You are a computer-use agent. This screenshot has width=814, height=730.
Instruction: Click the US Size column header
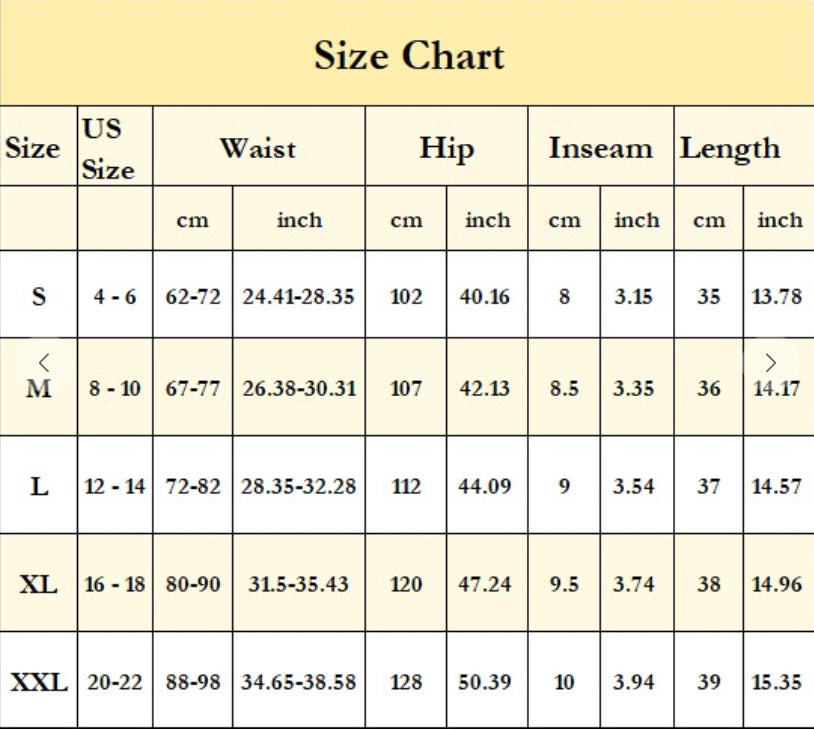[x=108, y=149]
